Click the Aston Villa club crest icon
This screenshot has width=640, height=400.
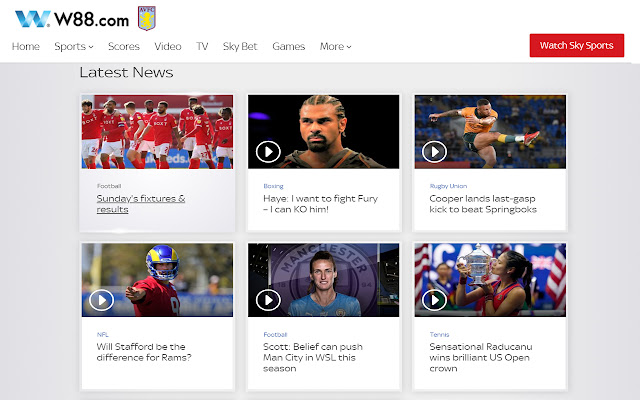coord(146,18)
